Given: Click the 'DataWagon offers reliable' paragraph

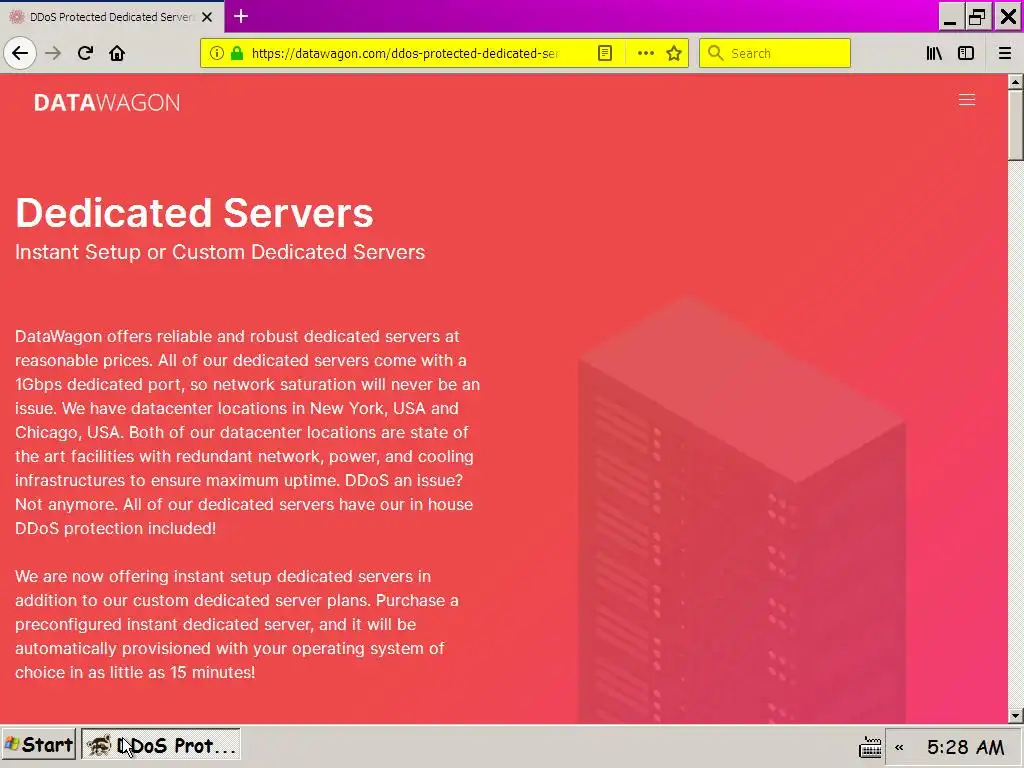Looking at the screenshot, I should pyautogui.click(x=248, y=432).
